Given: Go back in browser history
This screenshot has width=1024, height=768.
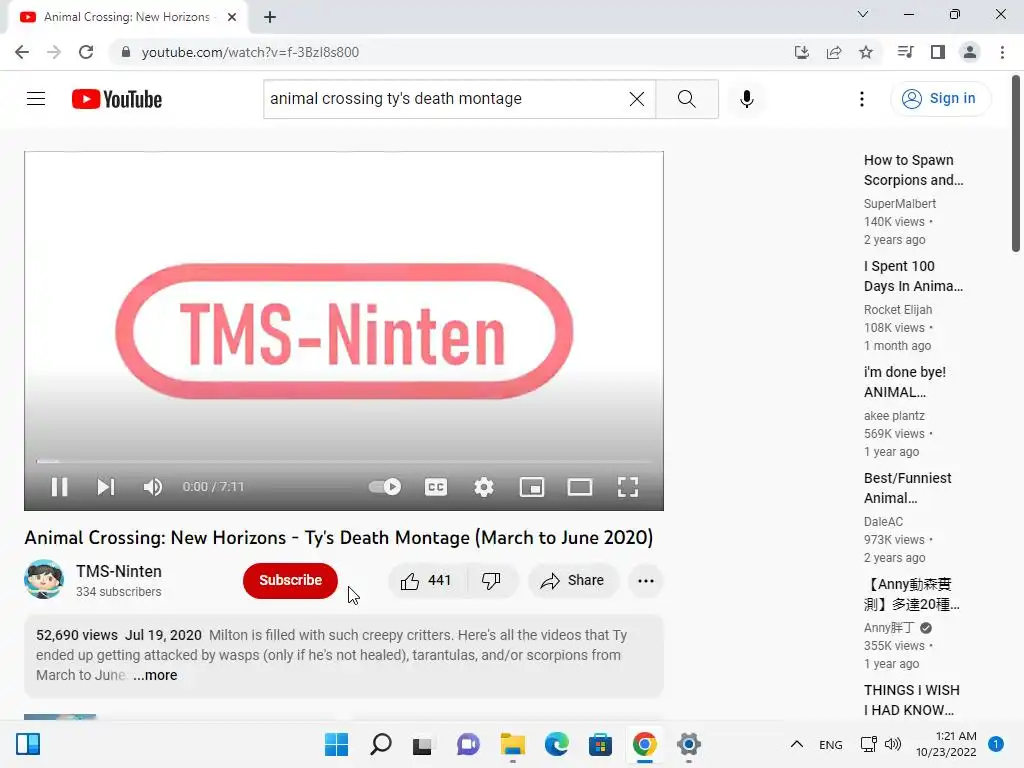Looking at the screenshot, I should (x=22, y=52).
